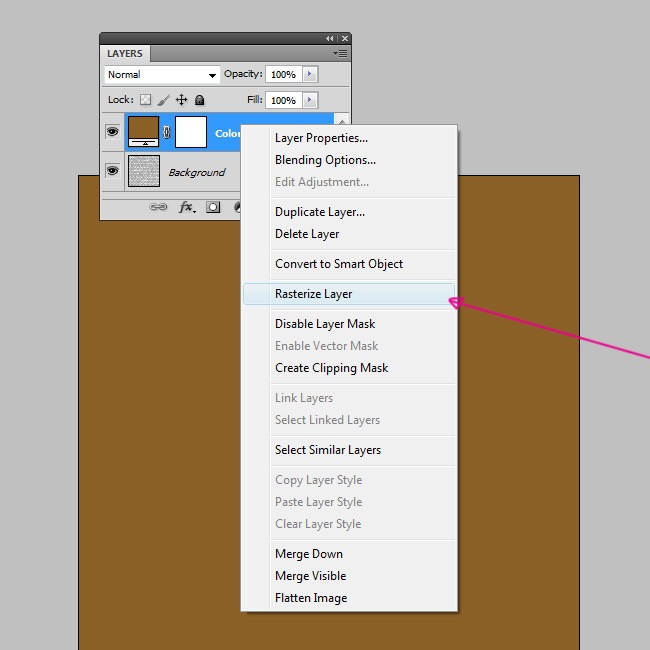Click the lock image pixels brush icon
Screen dimensions: 650x650
pos(163,100)
